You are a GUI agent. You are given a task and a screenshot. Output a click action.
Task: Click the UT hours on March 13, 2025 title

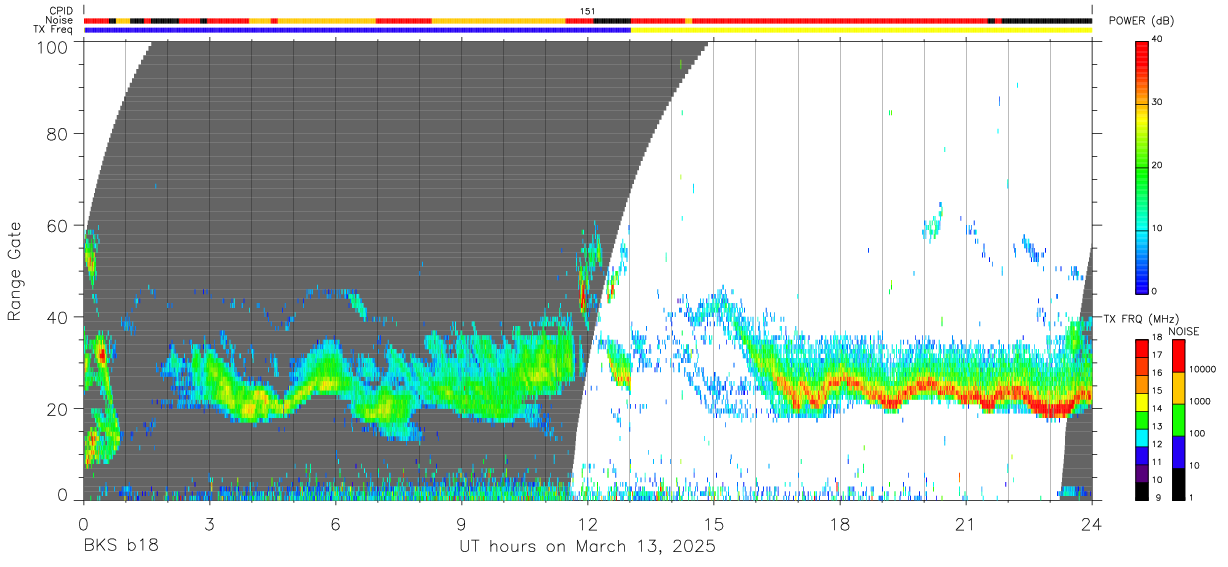click(x=587, y=548)
